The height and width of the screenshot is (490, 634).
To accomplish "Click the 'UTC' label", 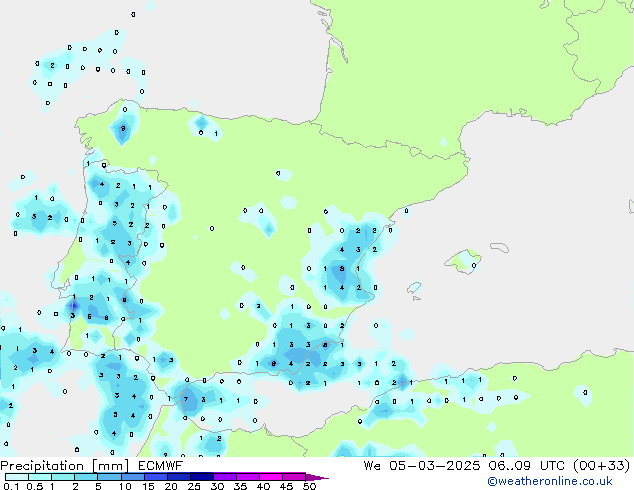I will [552, 466].
